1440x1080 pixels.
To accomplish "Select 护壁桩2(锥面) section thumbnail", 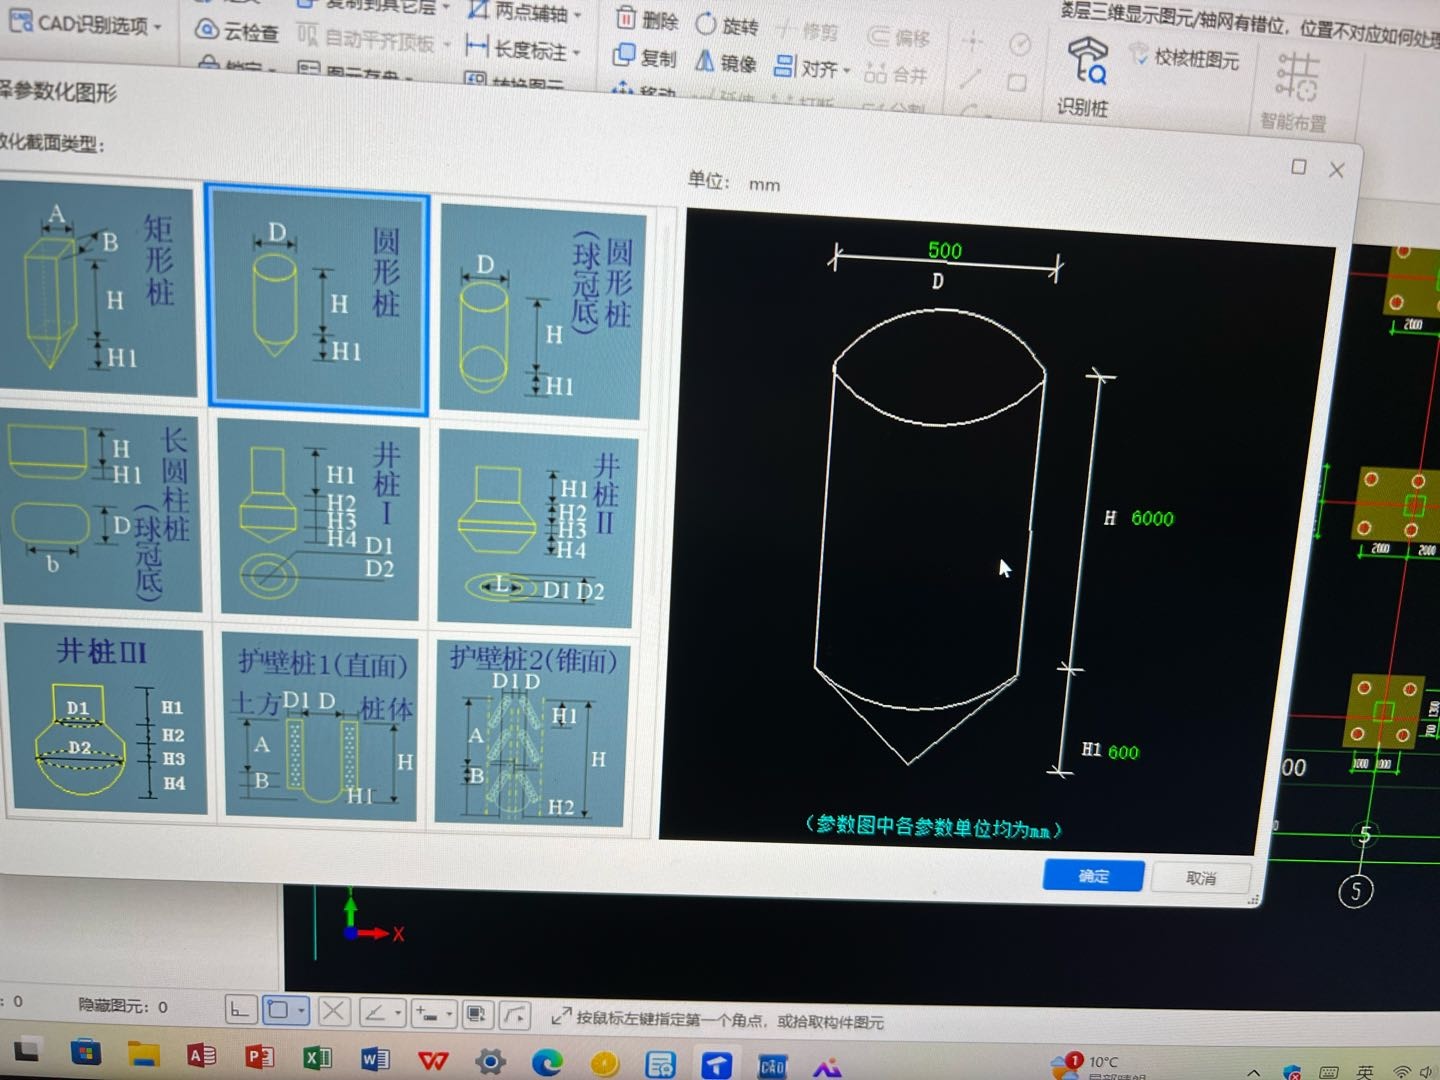I will [533, 732].
